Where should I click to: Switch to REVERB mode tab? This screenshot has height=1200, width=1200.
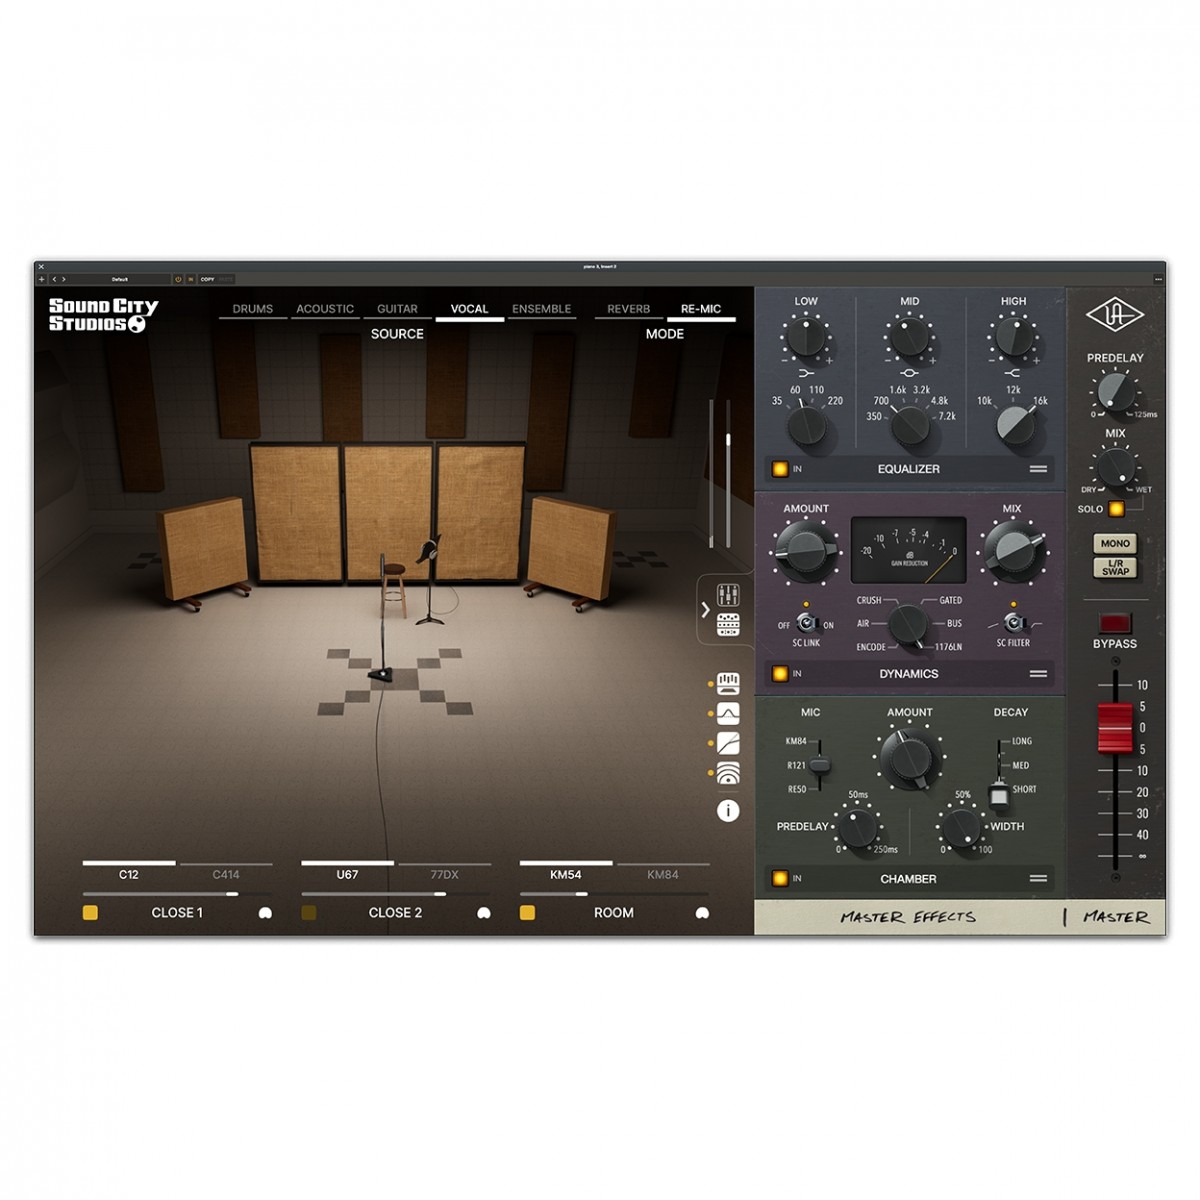[x=628, y=309]
